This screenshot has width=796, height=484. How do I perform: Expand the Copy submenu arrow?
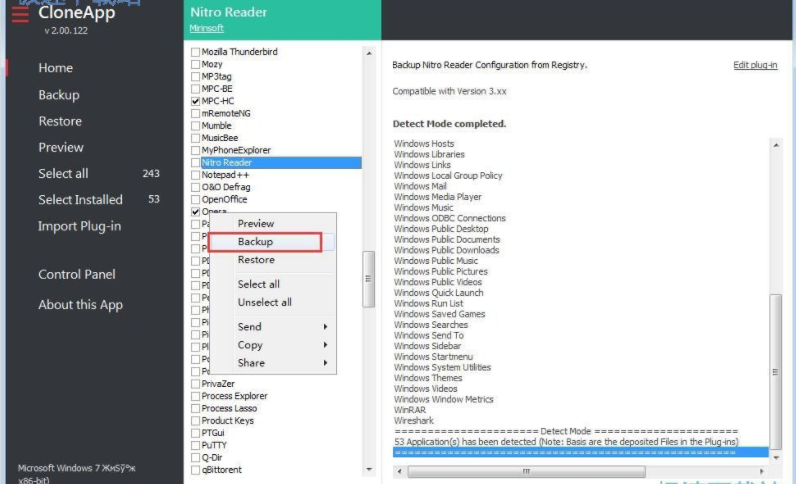[325, 345]
